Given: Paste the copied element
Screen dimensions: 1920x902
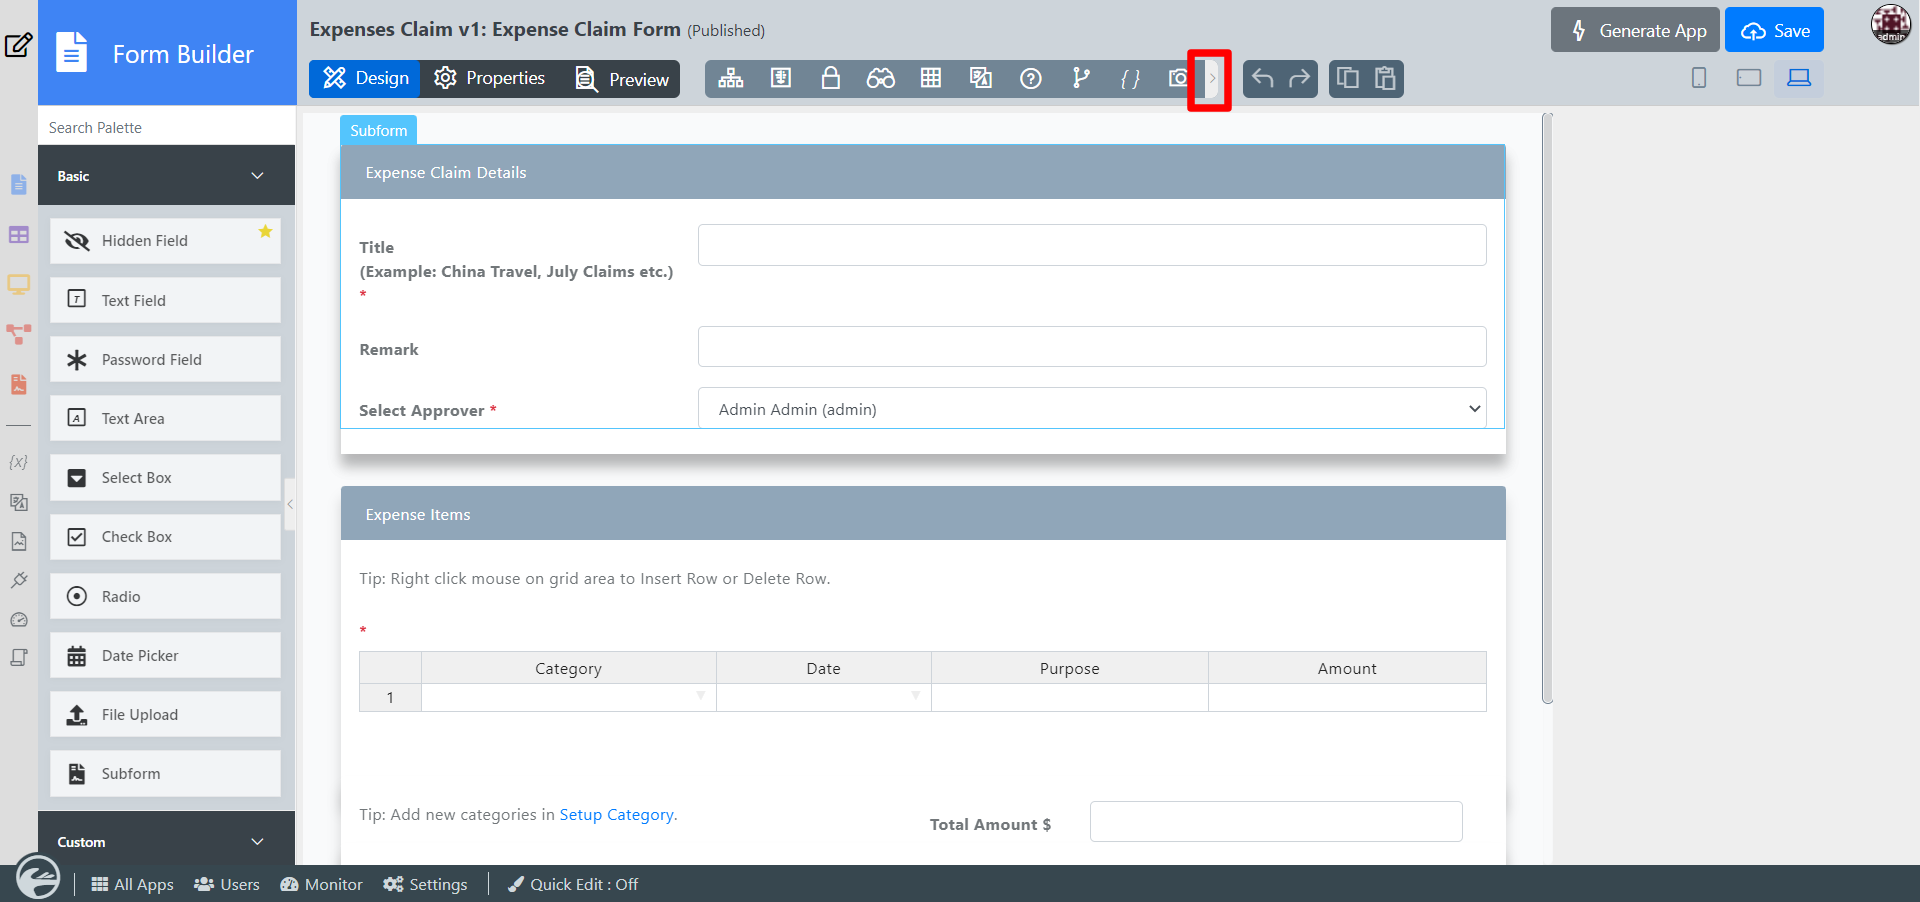Looking at the screenshot, I should (1385, 78).
